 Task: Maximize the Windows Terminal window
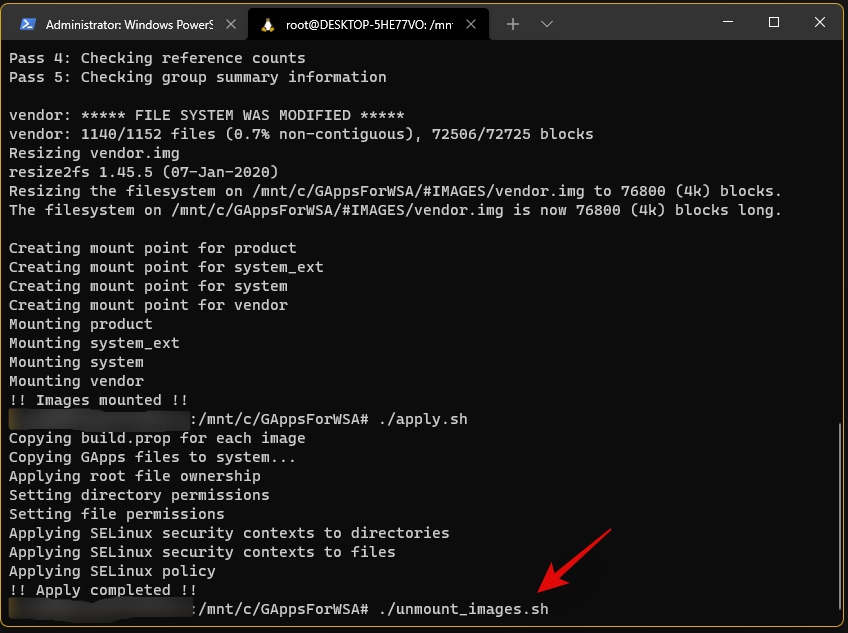pyautogui.click(x=774, y=22)
